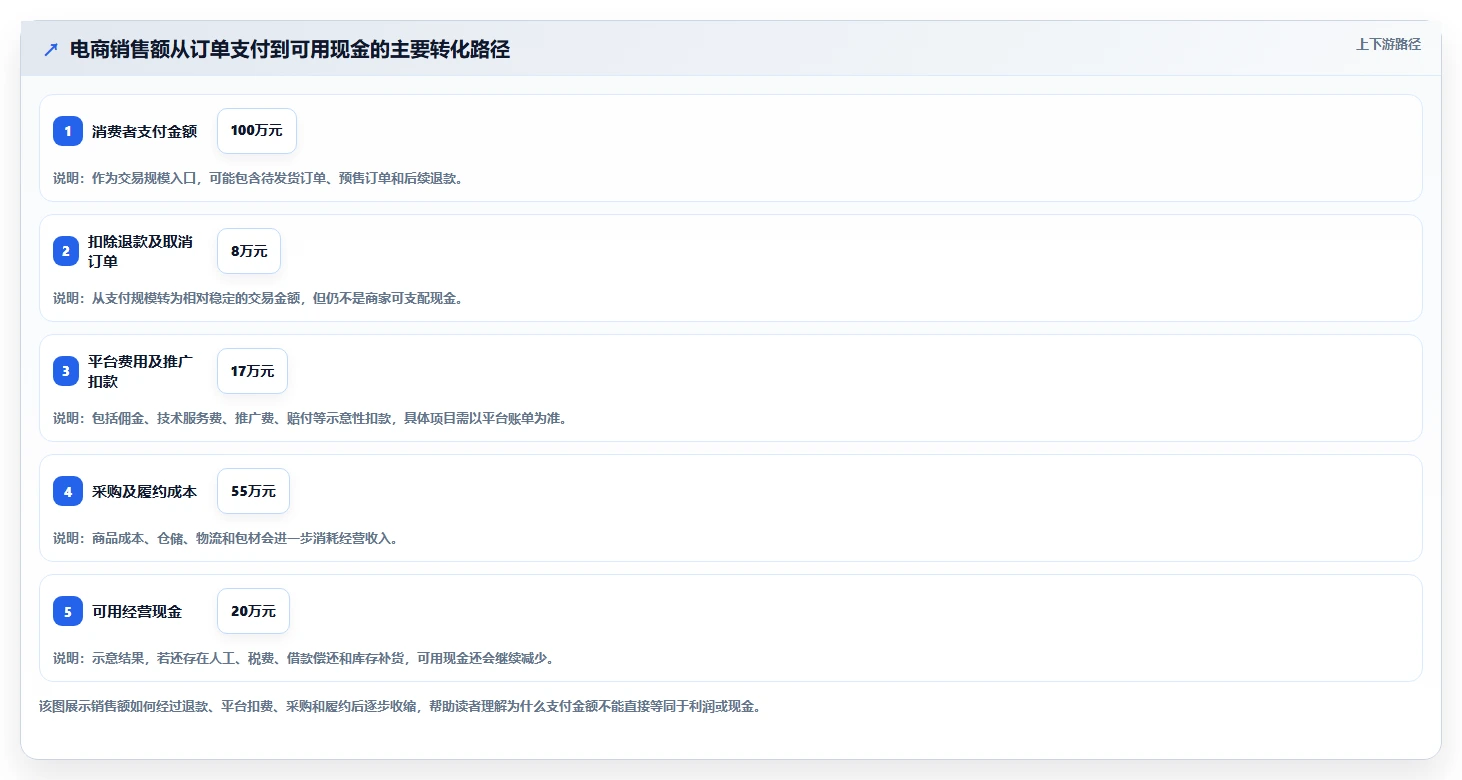The width and height of the screenshot is (1462, 780).
Task: Click the 55万元 value chip
Action: 253,491
